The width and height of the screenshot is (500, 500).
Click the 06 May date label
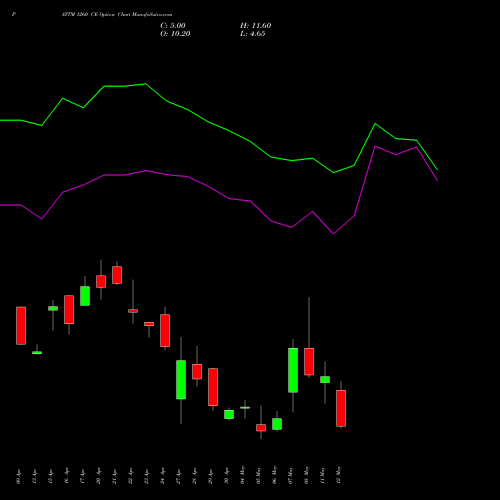pos(274,475)
